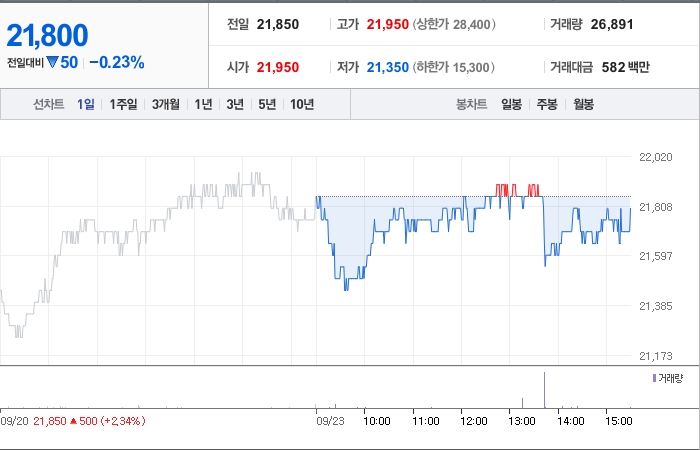Viewport: 700px width, 450px height.
Task: Click the tallest volume bar near 13:30
Action: [x=545, y=390]
